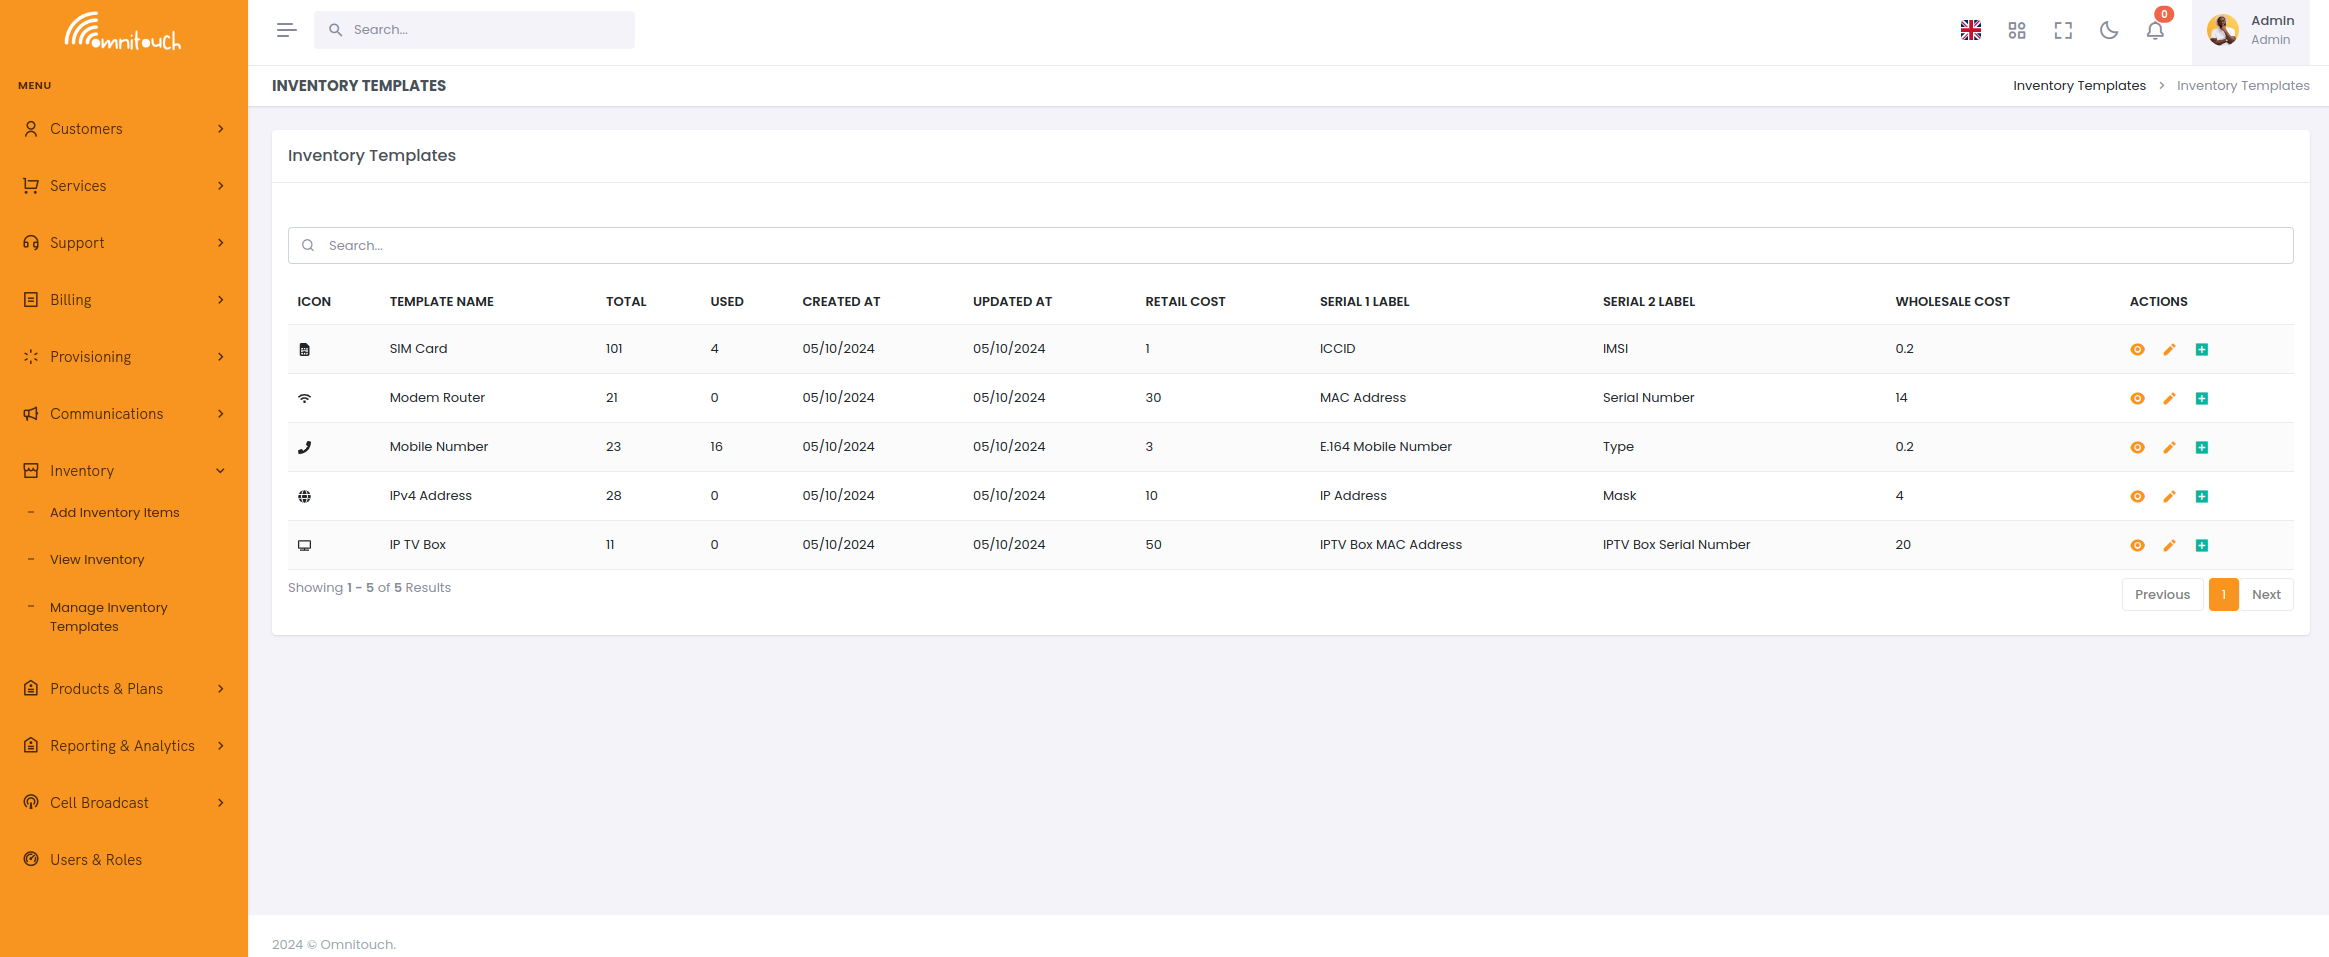Open the Add Inventory Items page
The image size is (2329, 957).
tap(114, 512)
